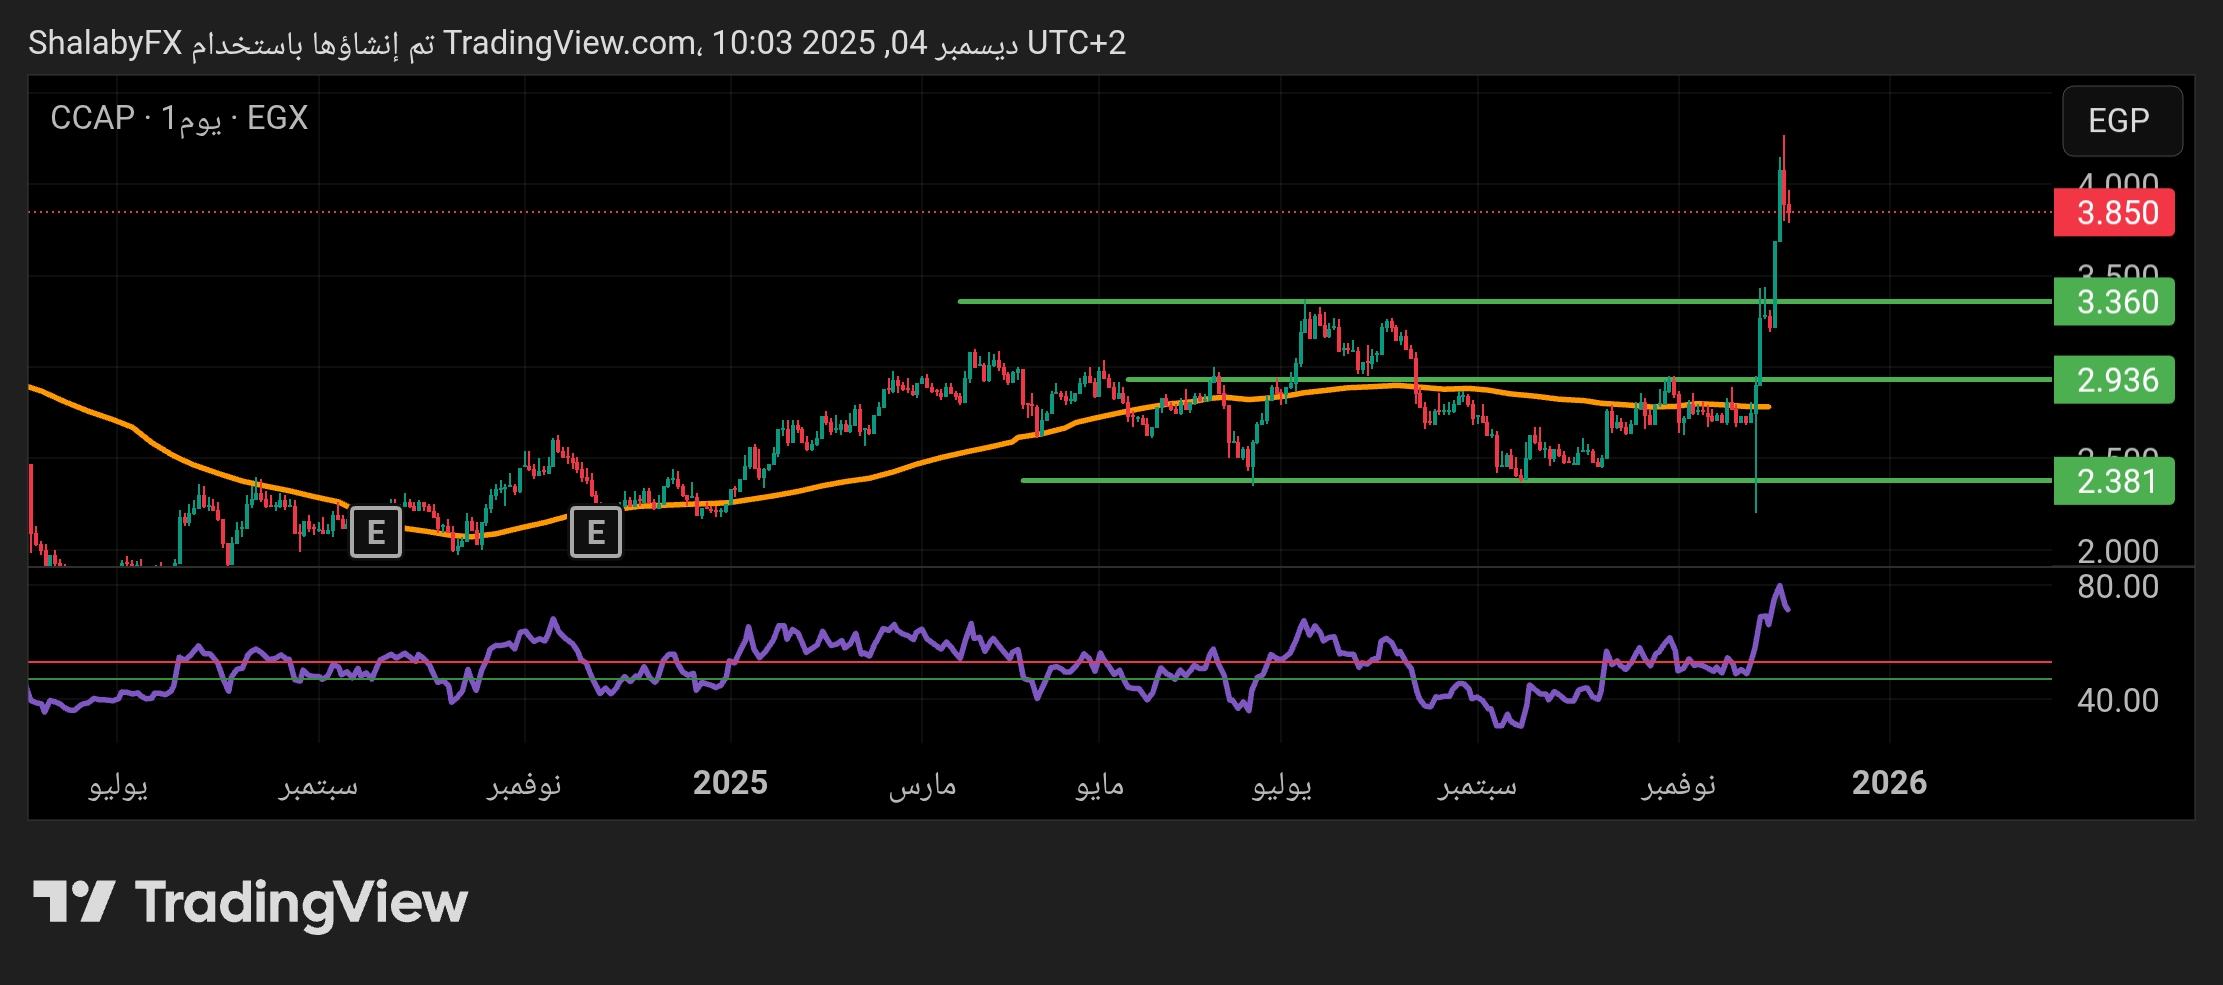Screen dimensions: 2223x985
Task: Click the TradingView.com text in header
Action: click(x=570, y=43)
